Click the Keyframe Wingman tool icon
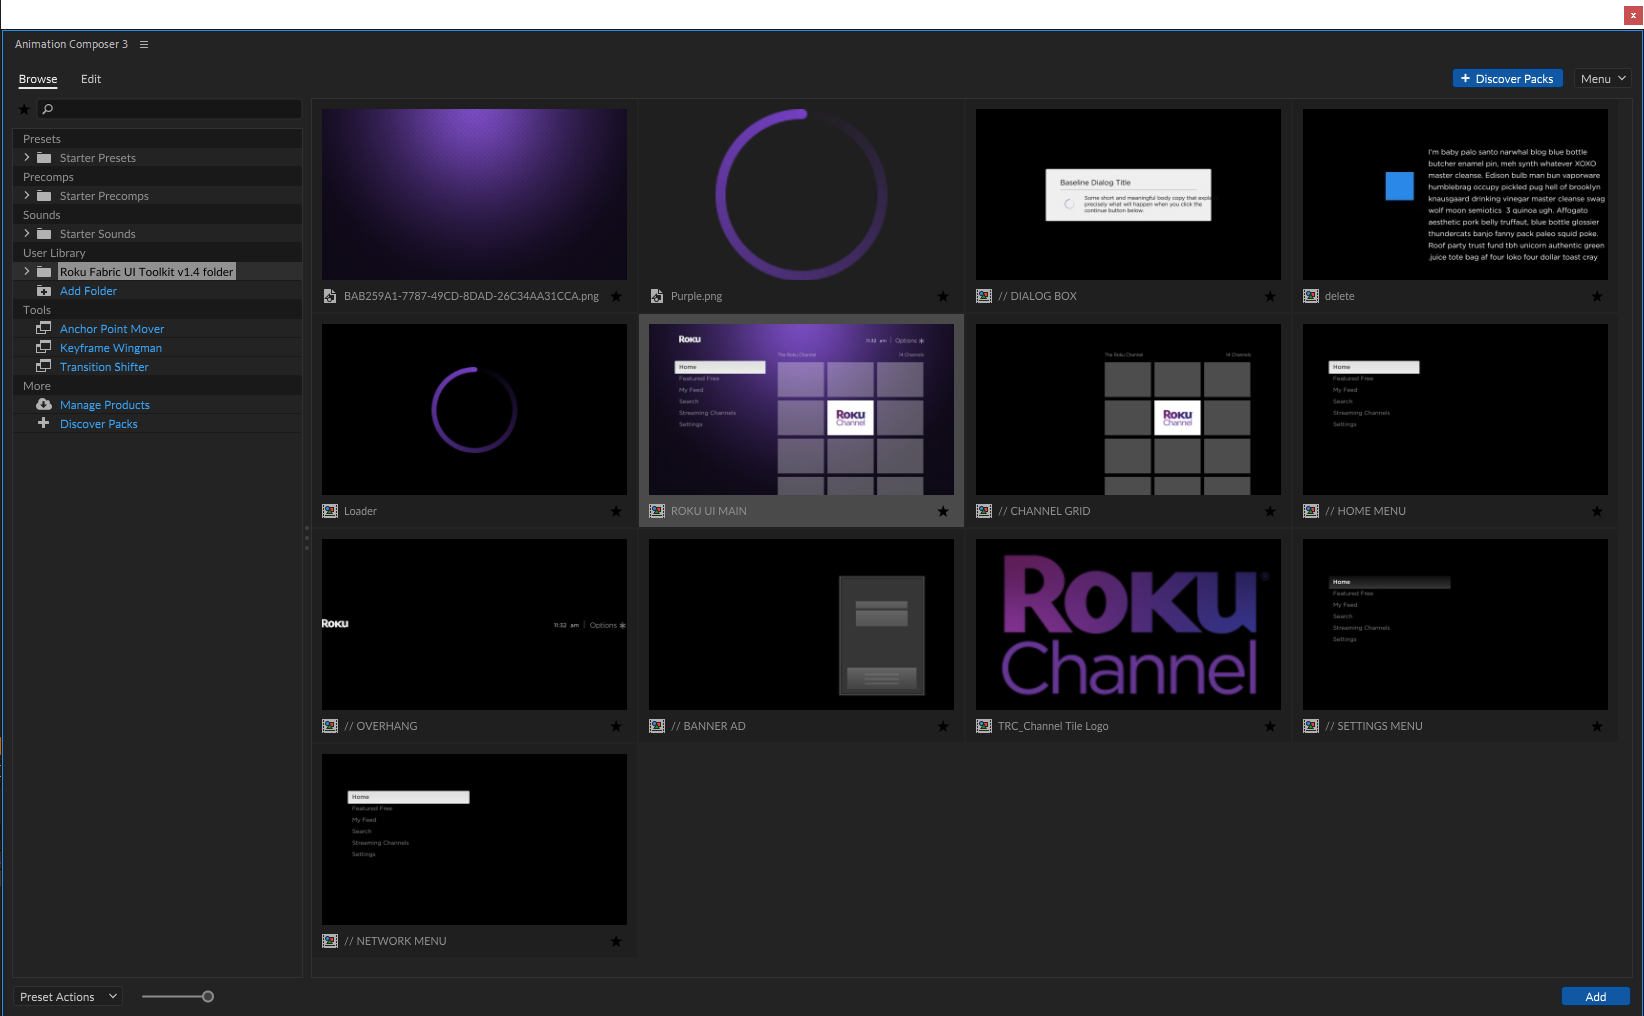Image resolution: width=1644 pixels, height=1016 pixels. (x=44, y=347)
